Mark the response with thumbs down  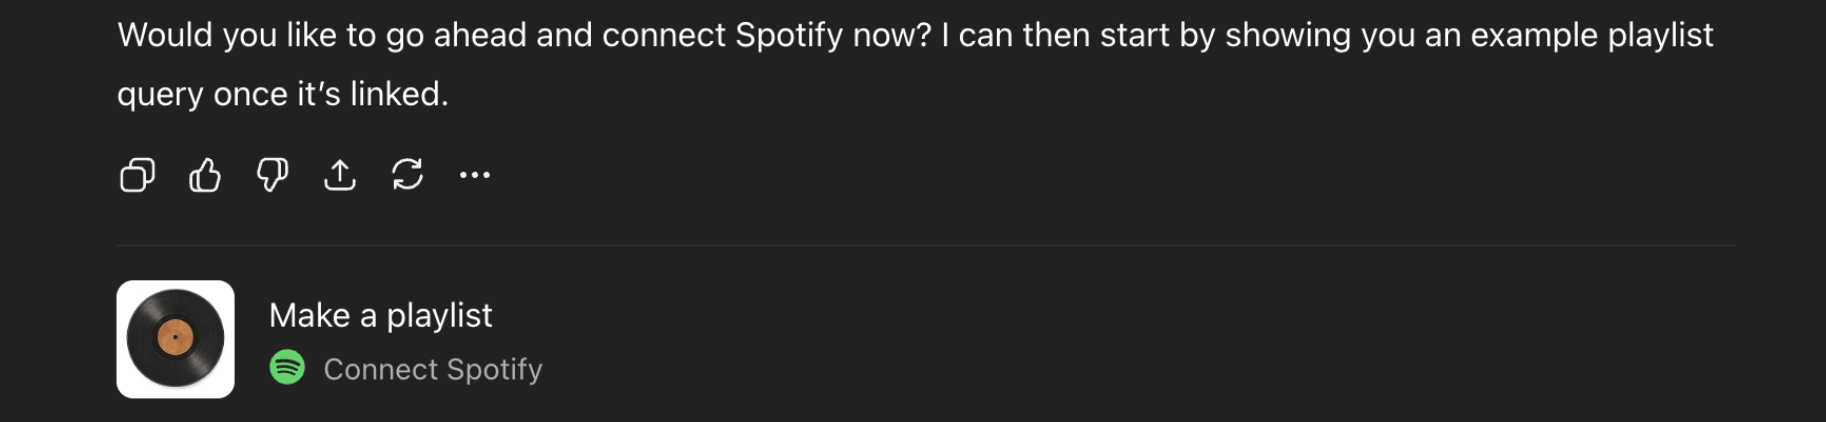(272, 176)
